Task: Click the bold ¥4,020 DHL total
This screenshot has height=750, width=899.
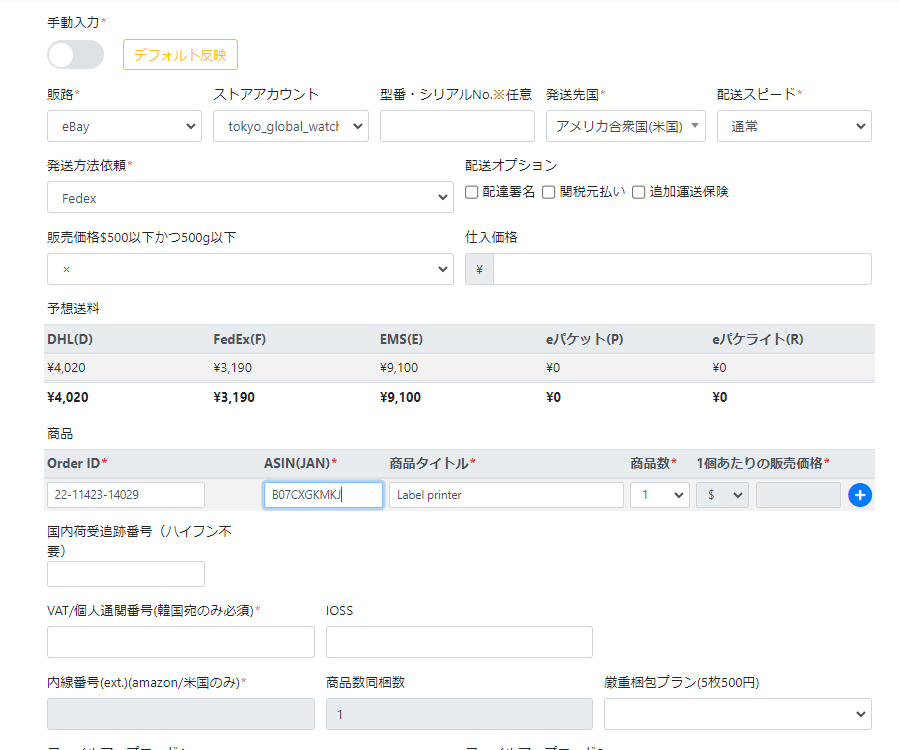Action: [x=68, y=397]
